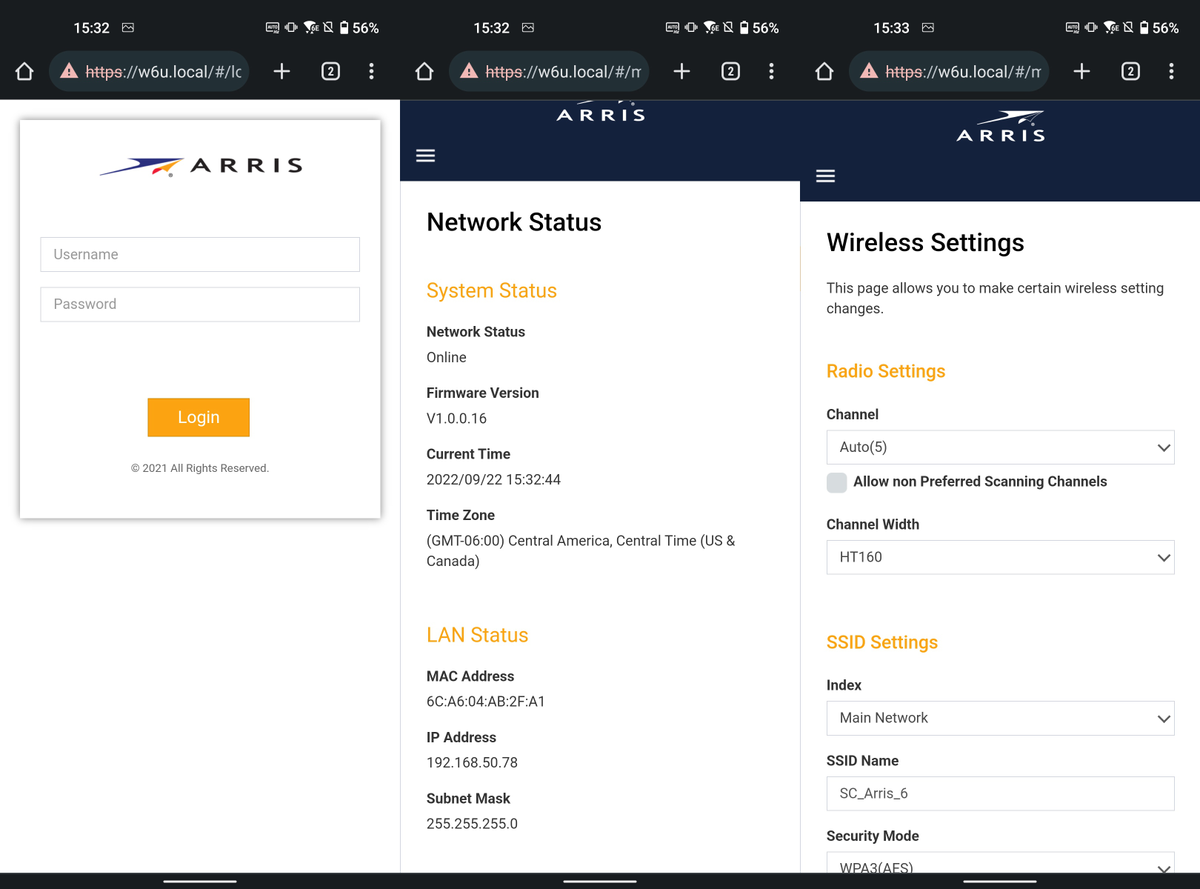The image size is (1200, 889).
Task: Click the orange Login button
Action: 198,417
